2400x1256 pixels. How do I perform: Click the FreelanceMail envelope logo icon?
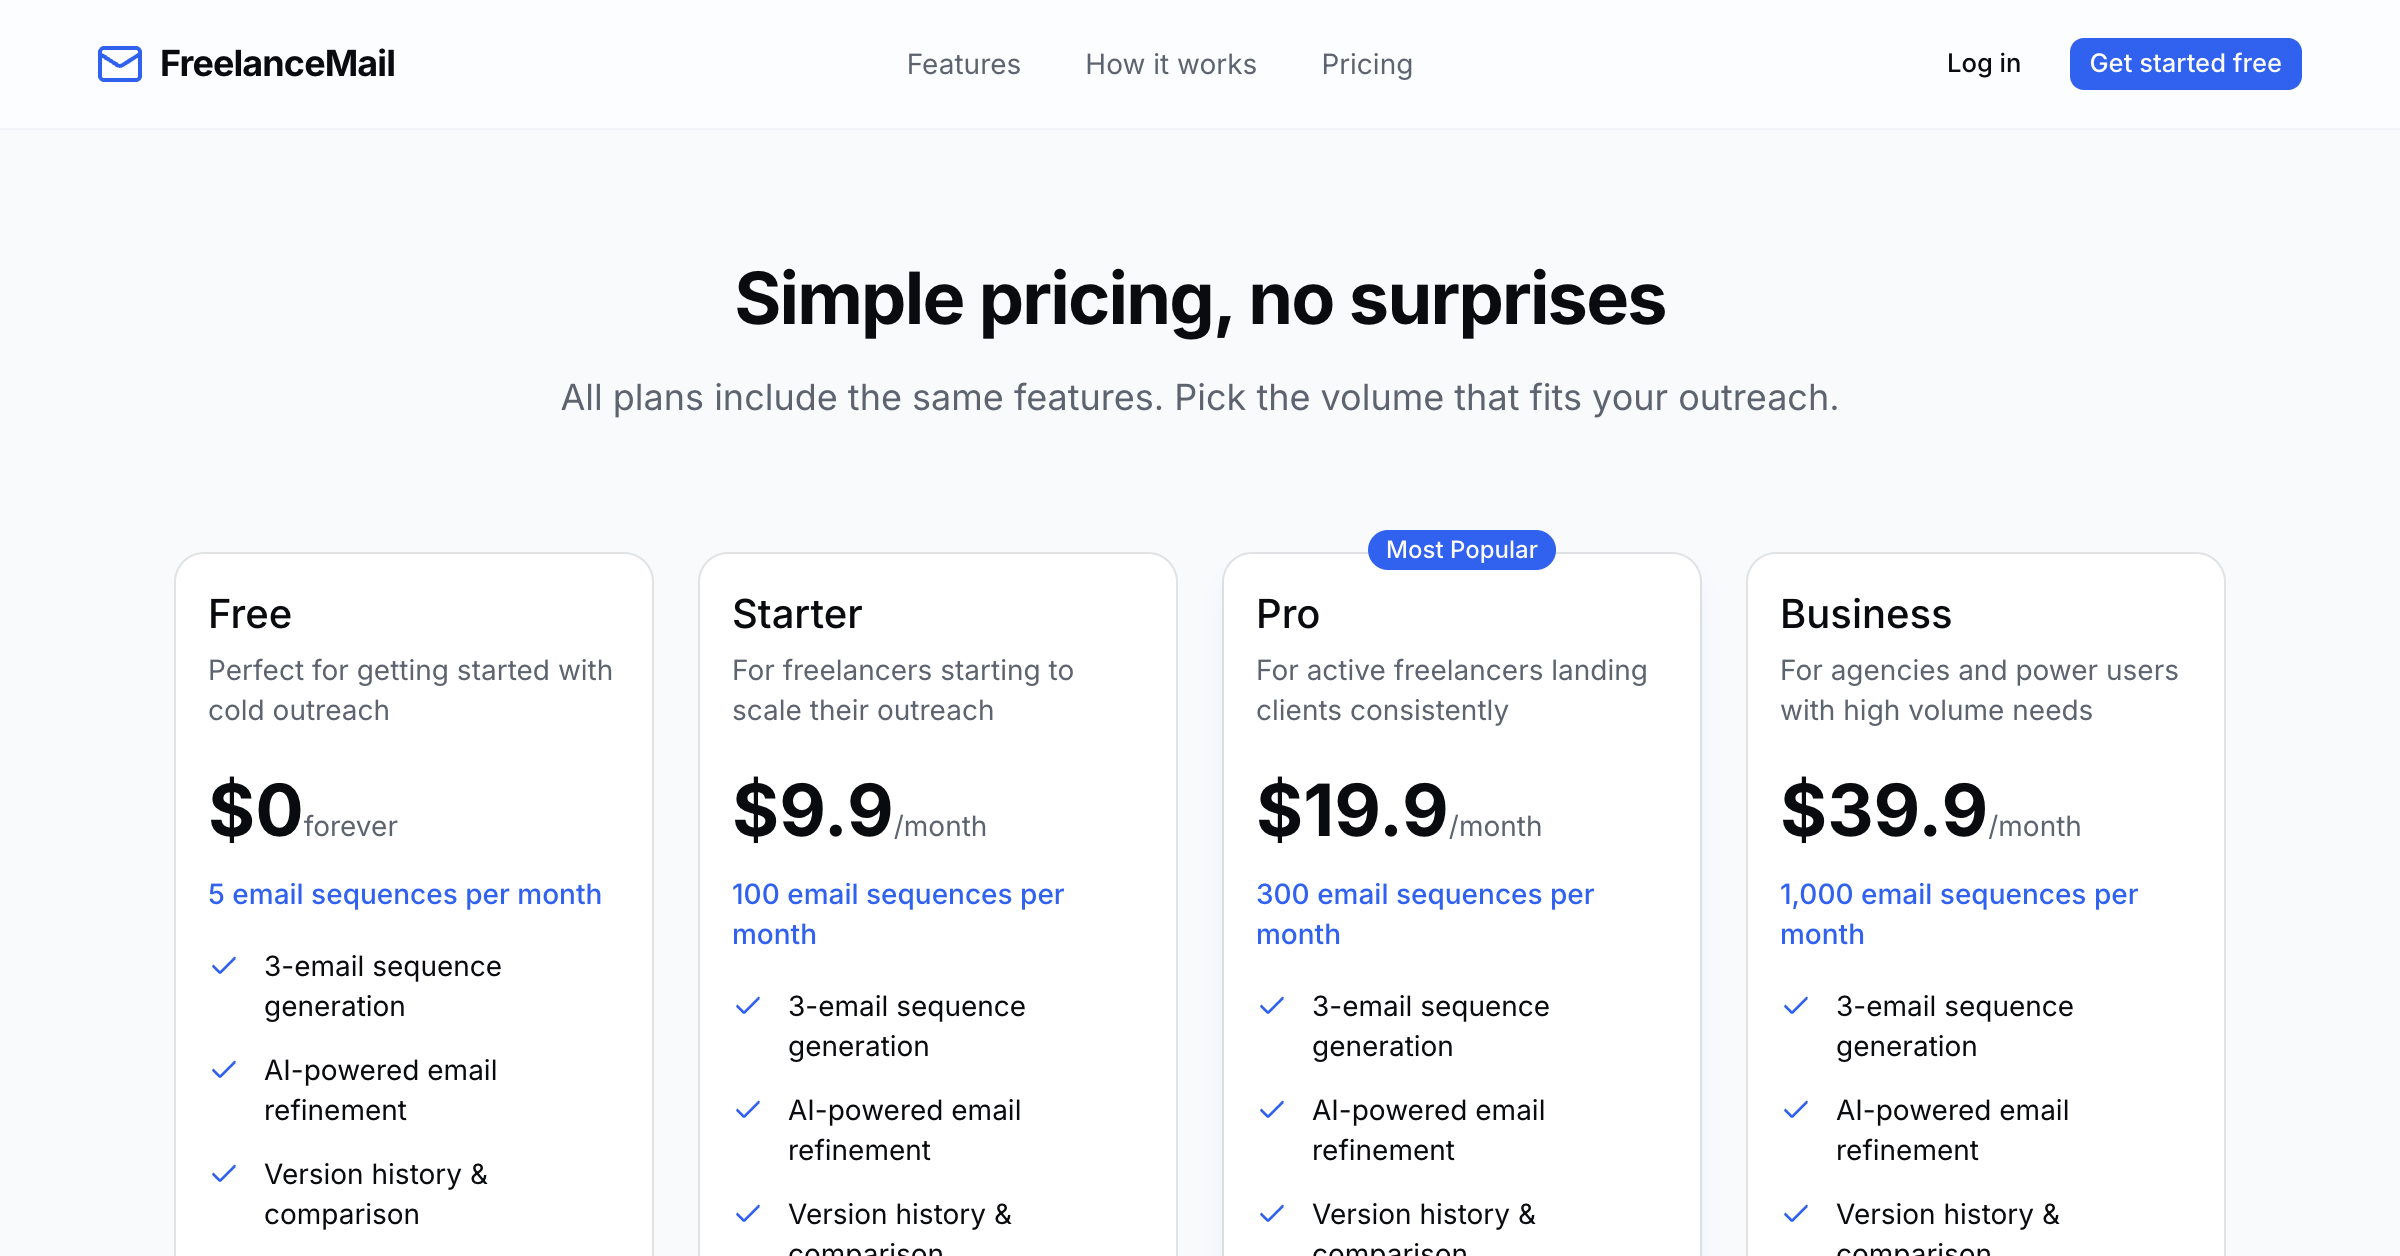pyautogui.click(x=120, y=64)
